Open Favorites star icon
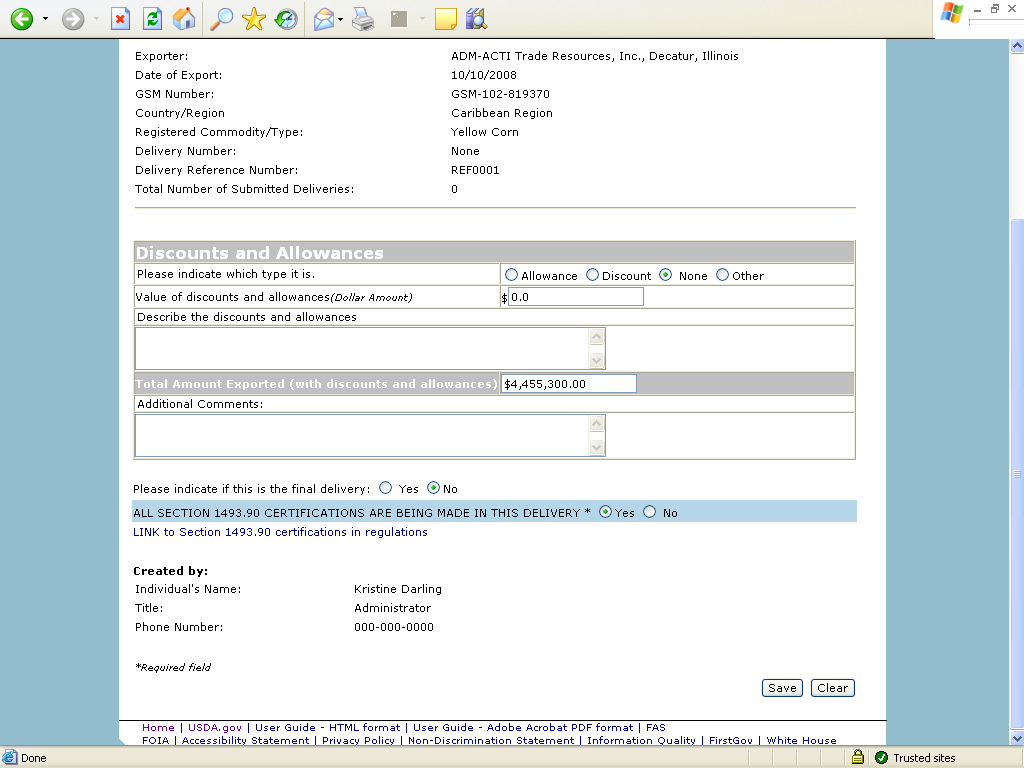The height and width of the screenshot is (768, 1024). (253, 19)
